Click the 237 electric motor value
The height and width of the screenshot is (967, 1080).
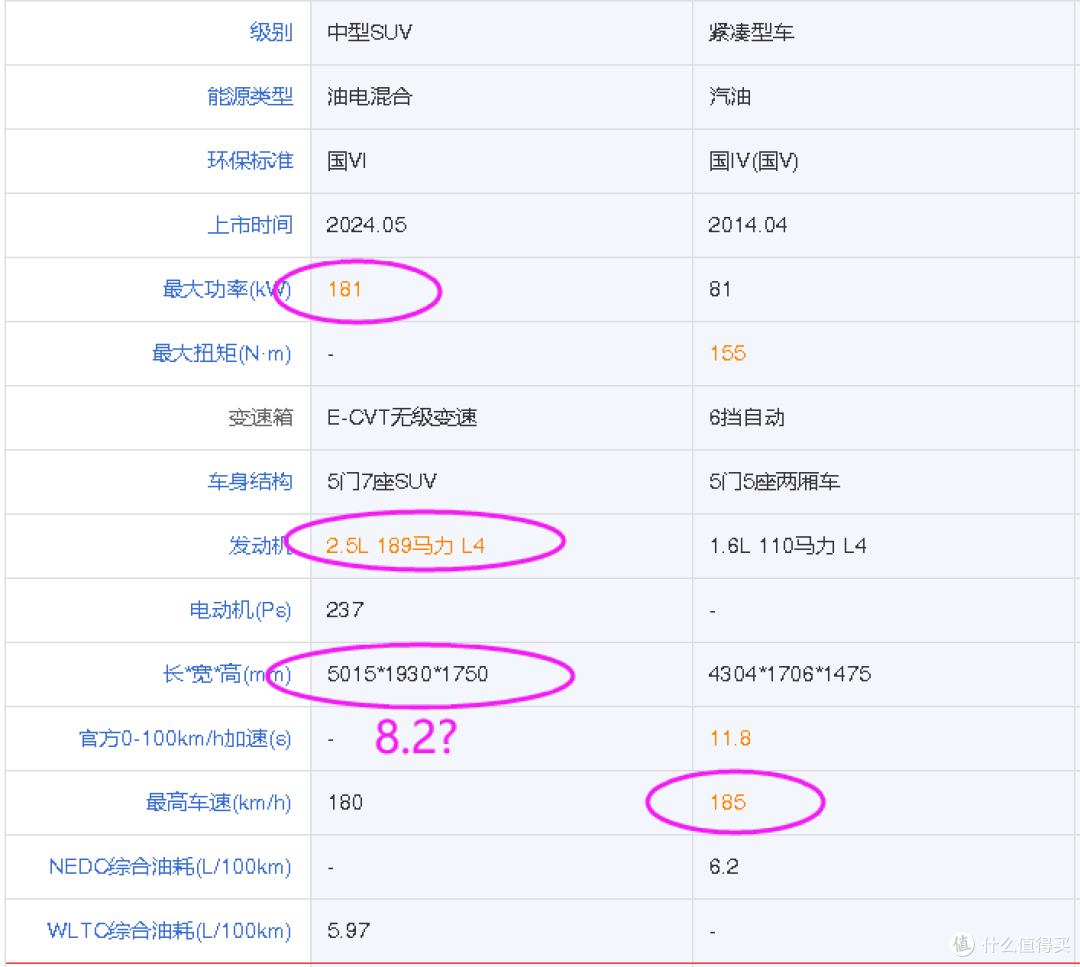pos(345,610)
